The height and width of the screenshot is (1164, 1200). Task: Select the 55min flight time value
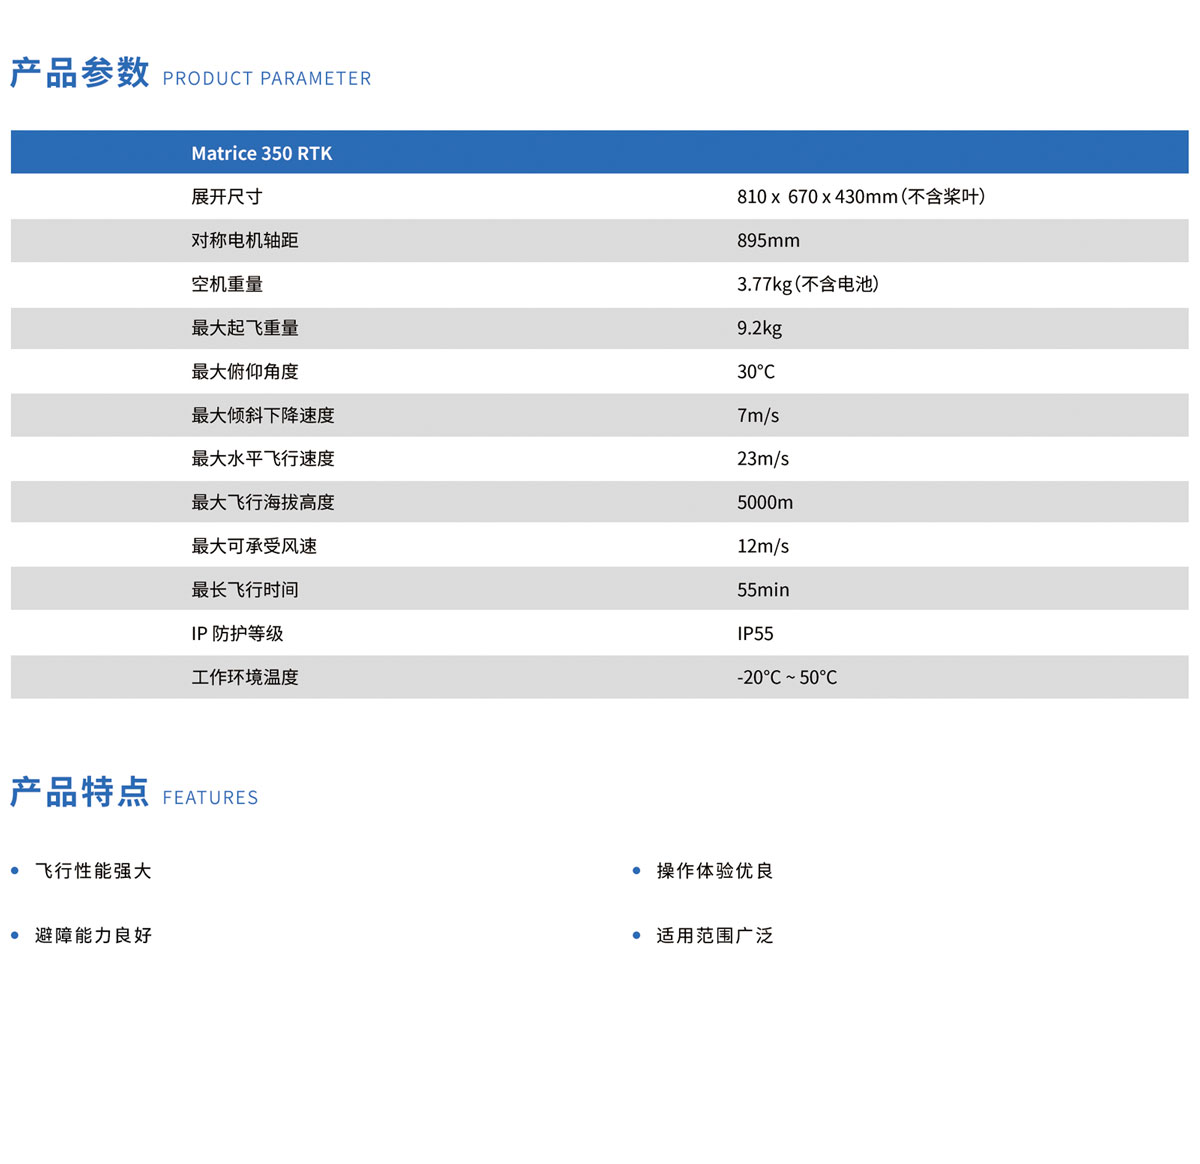point(763,590)
